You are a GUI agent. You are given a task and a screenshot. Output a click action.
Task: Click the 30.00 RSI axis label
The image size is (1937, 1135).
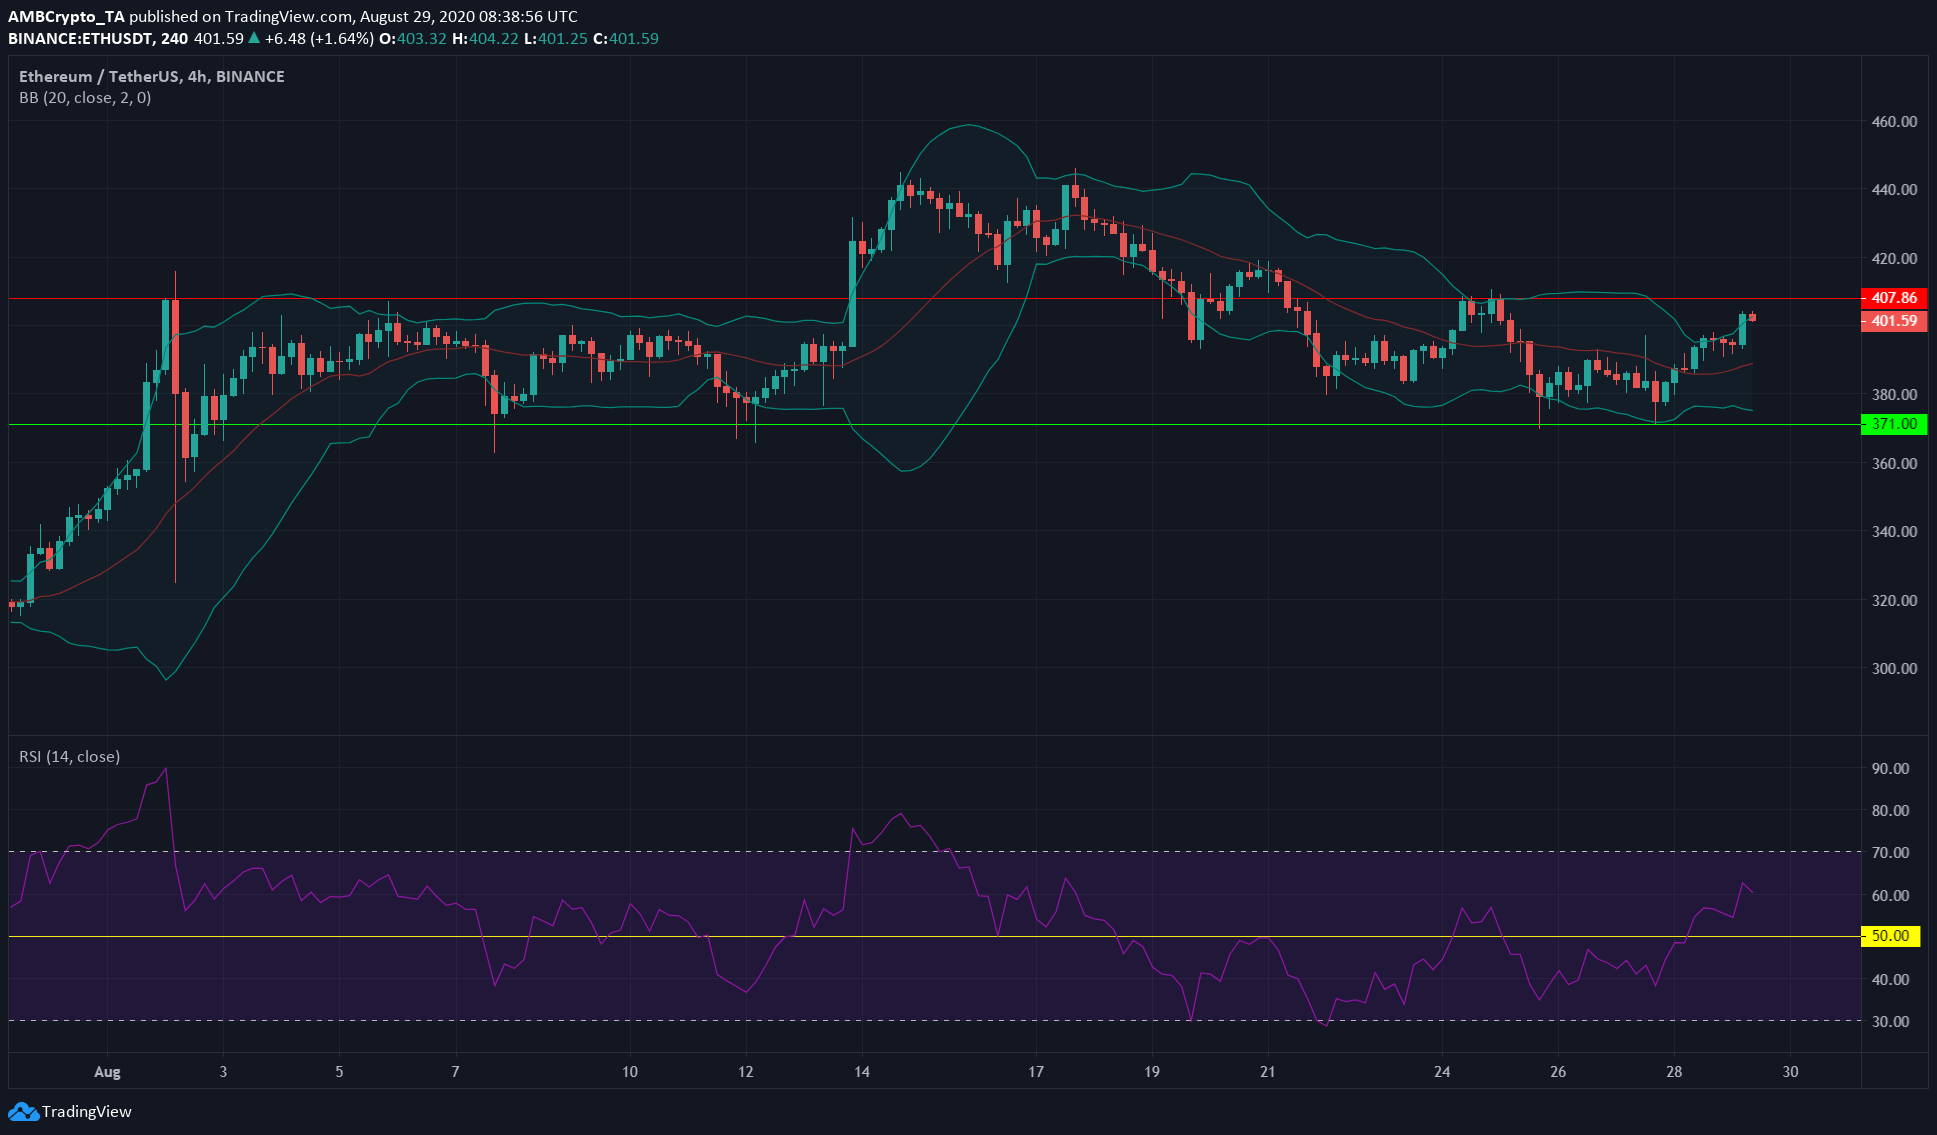pos(1890,1022)
